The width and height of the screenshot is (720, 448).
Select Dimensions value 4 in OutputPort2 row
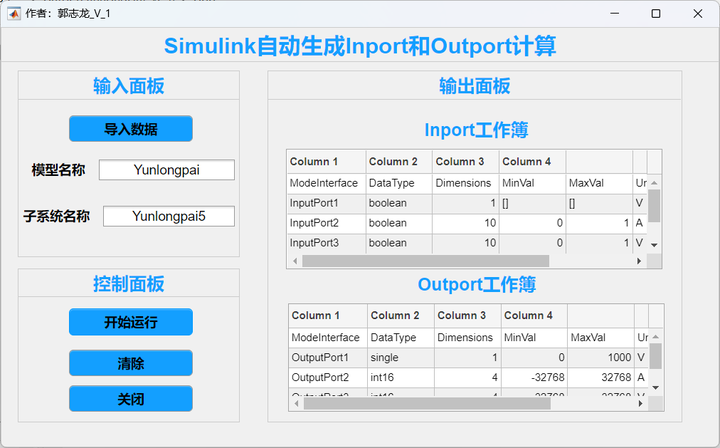(467, 377)
